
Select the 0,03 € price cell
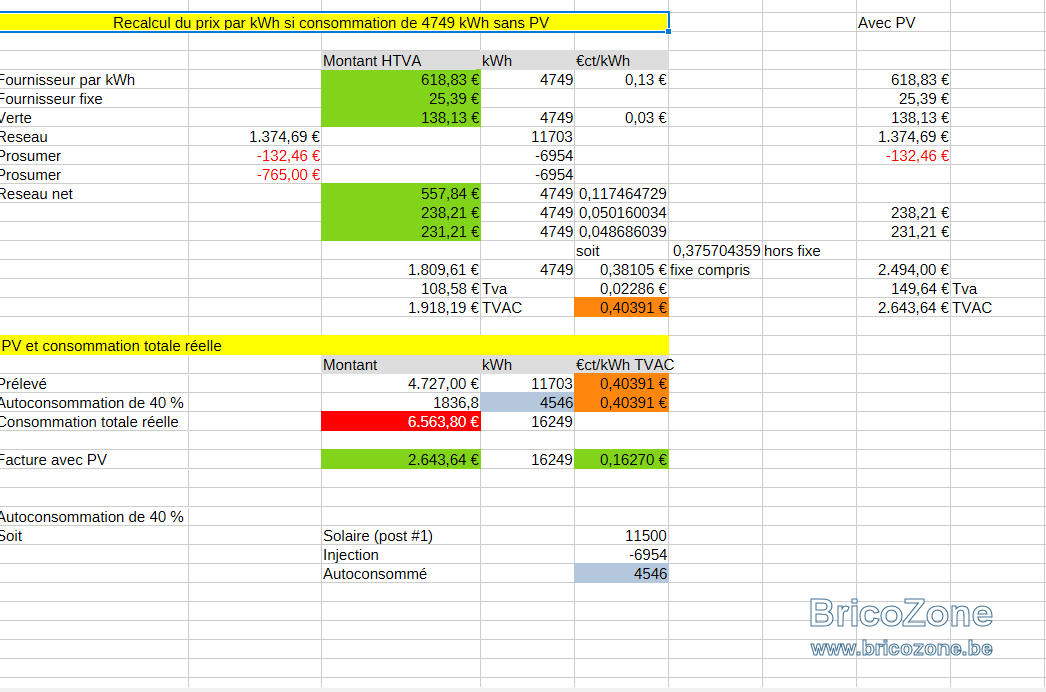pyautogui.click(x=621, y=118)
